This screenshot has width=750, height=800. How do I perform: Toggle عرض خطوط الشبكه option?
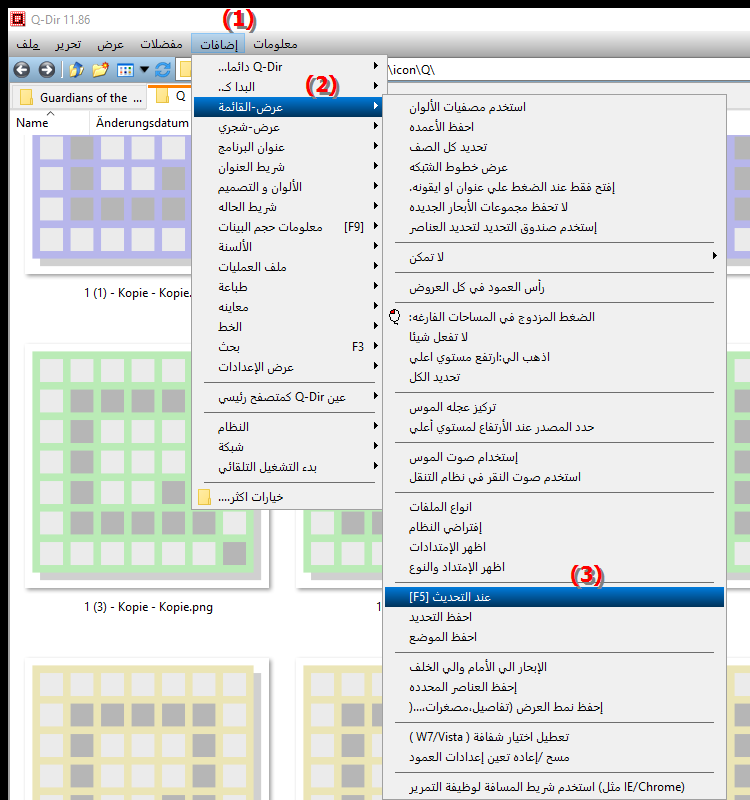click(x=554, y=167)
